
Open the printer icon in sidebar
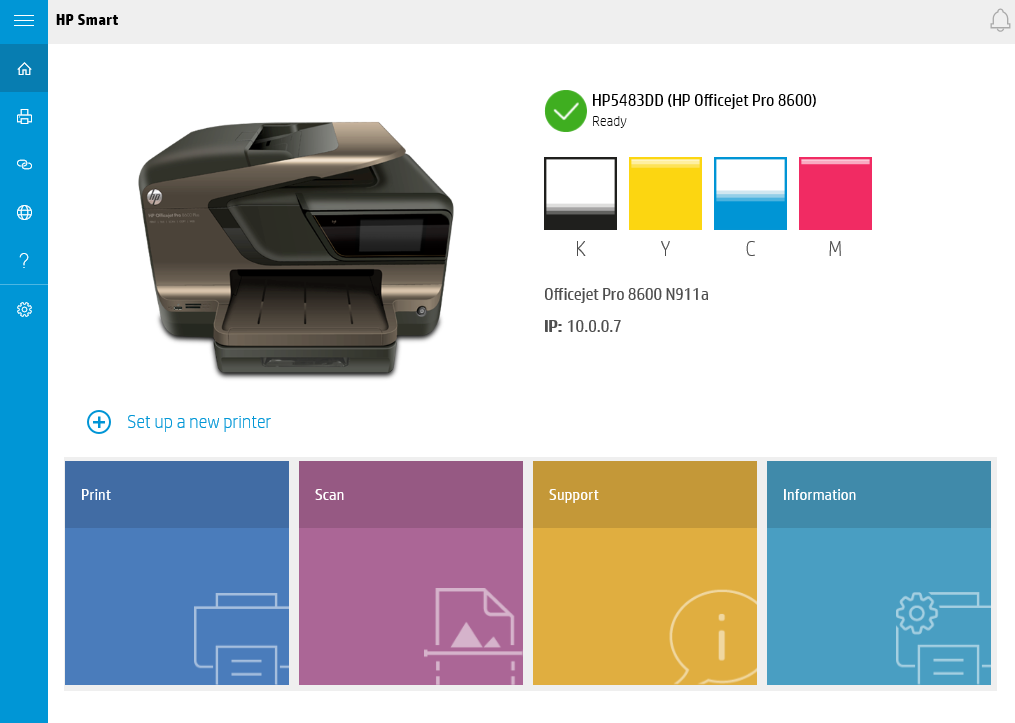[x=24, y=117]
